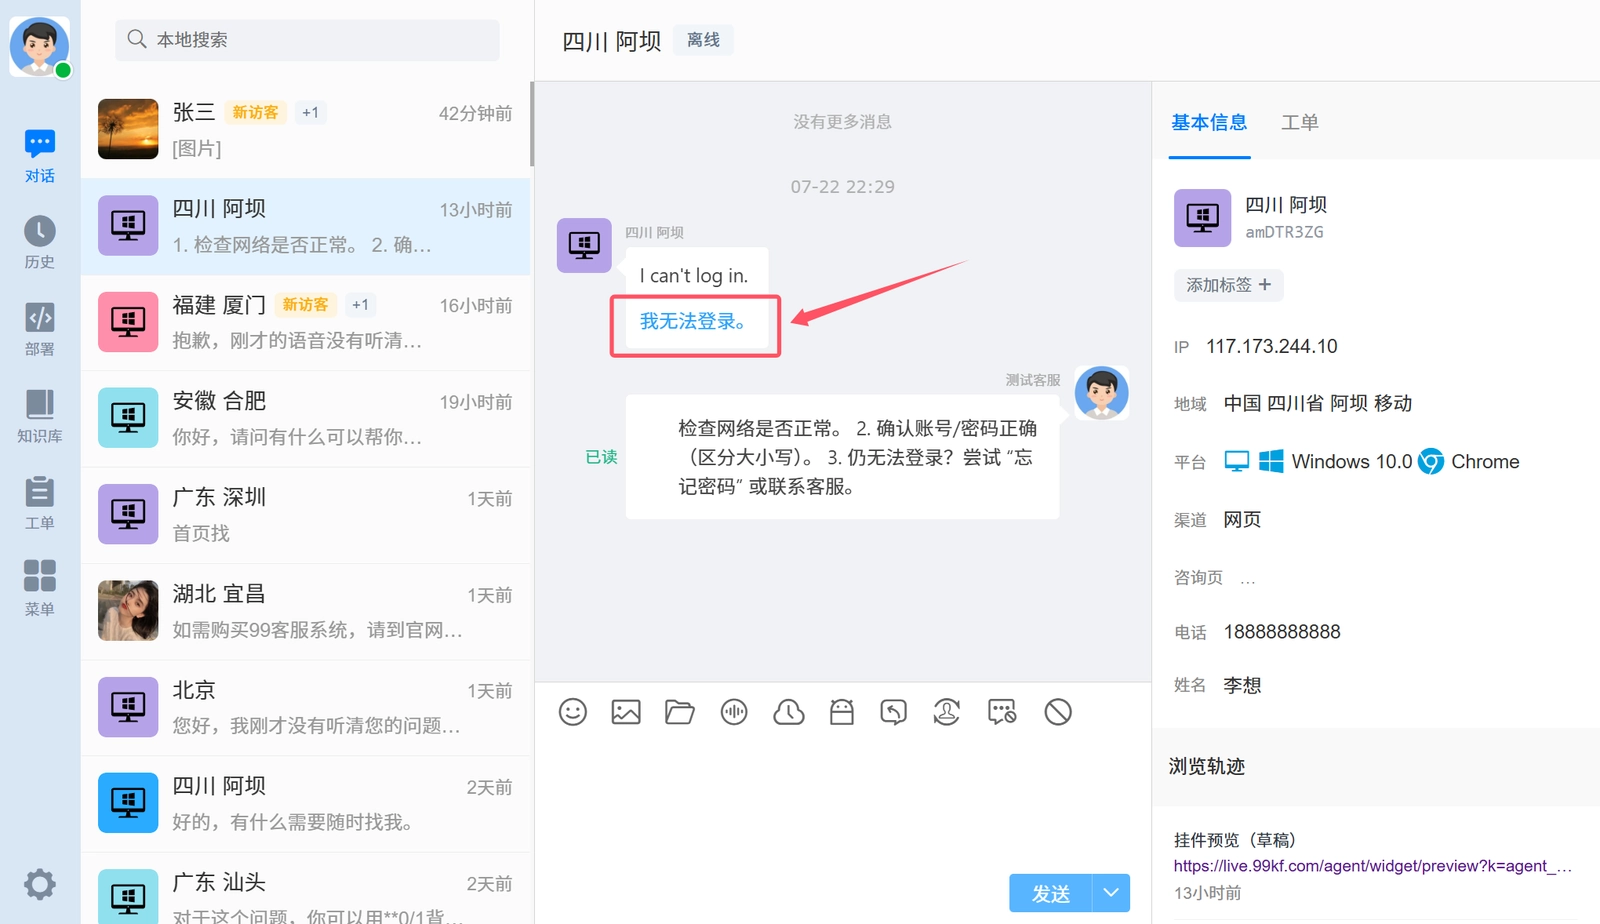Open the 广东 汕头 conversation
The width and height of the screenshot is (1600, 924).
coord(305,890)
